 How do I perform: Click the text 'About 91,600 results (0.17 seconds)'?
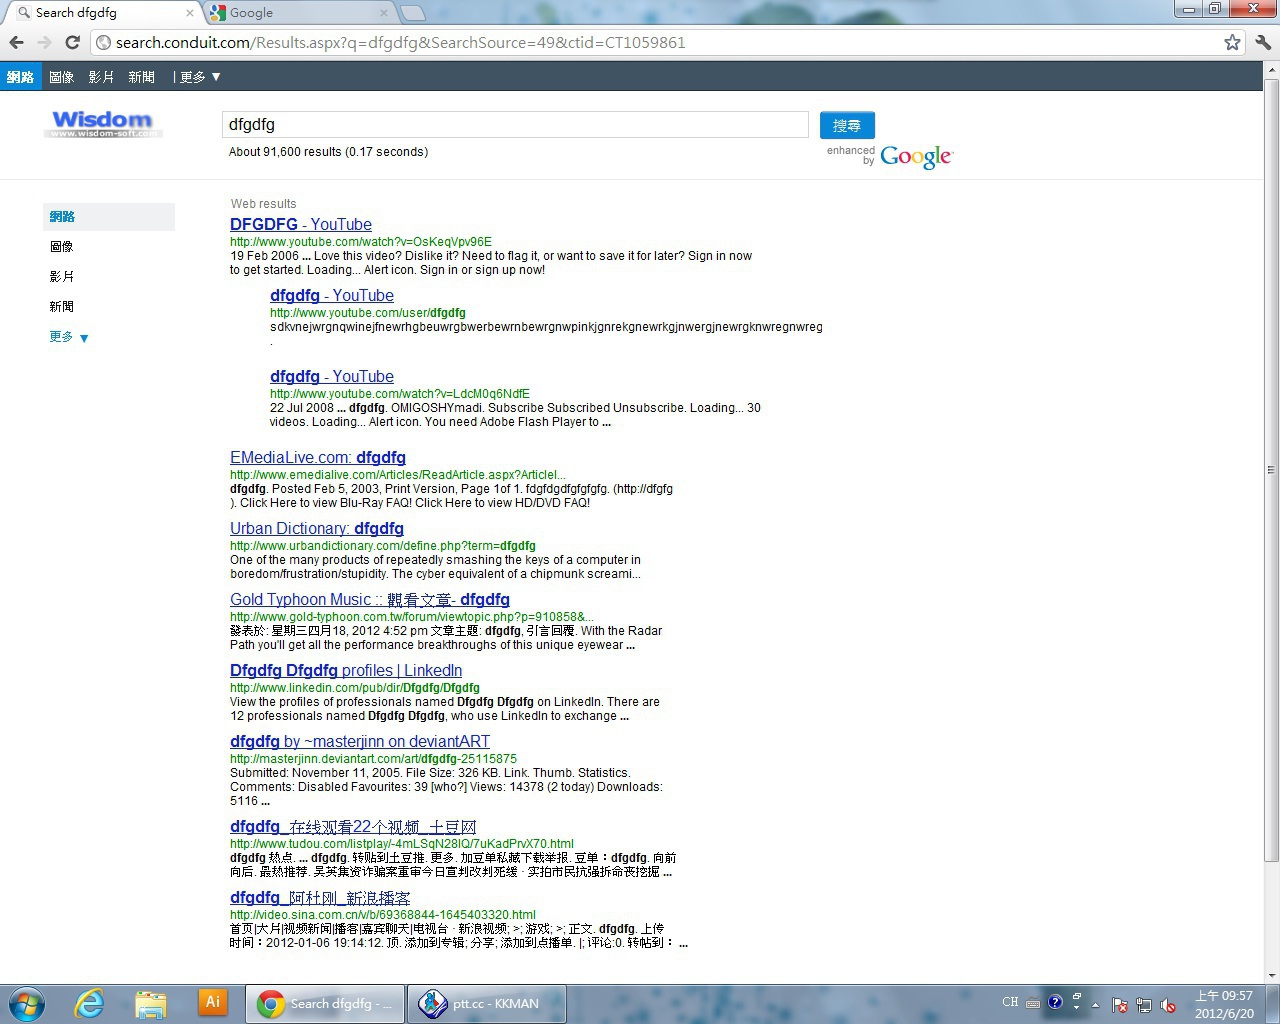[328, 152]
